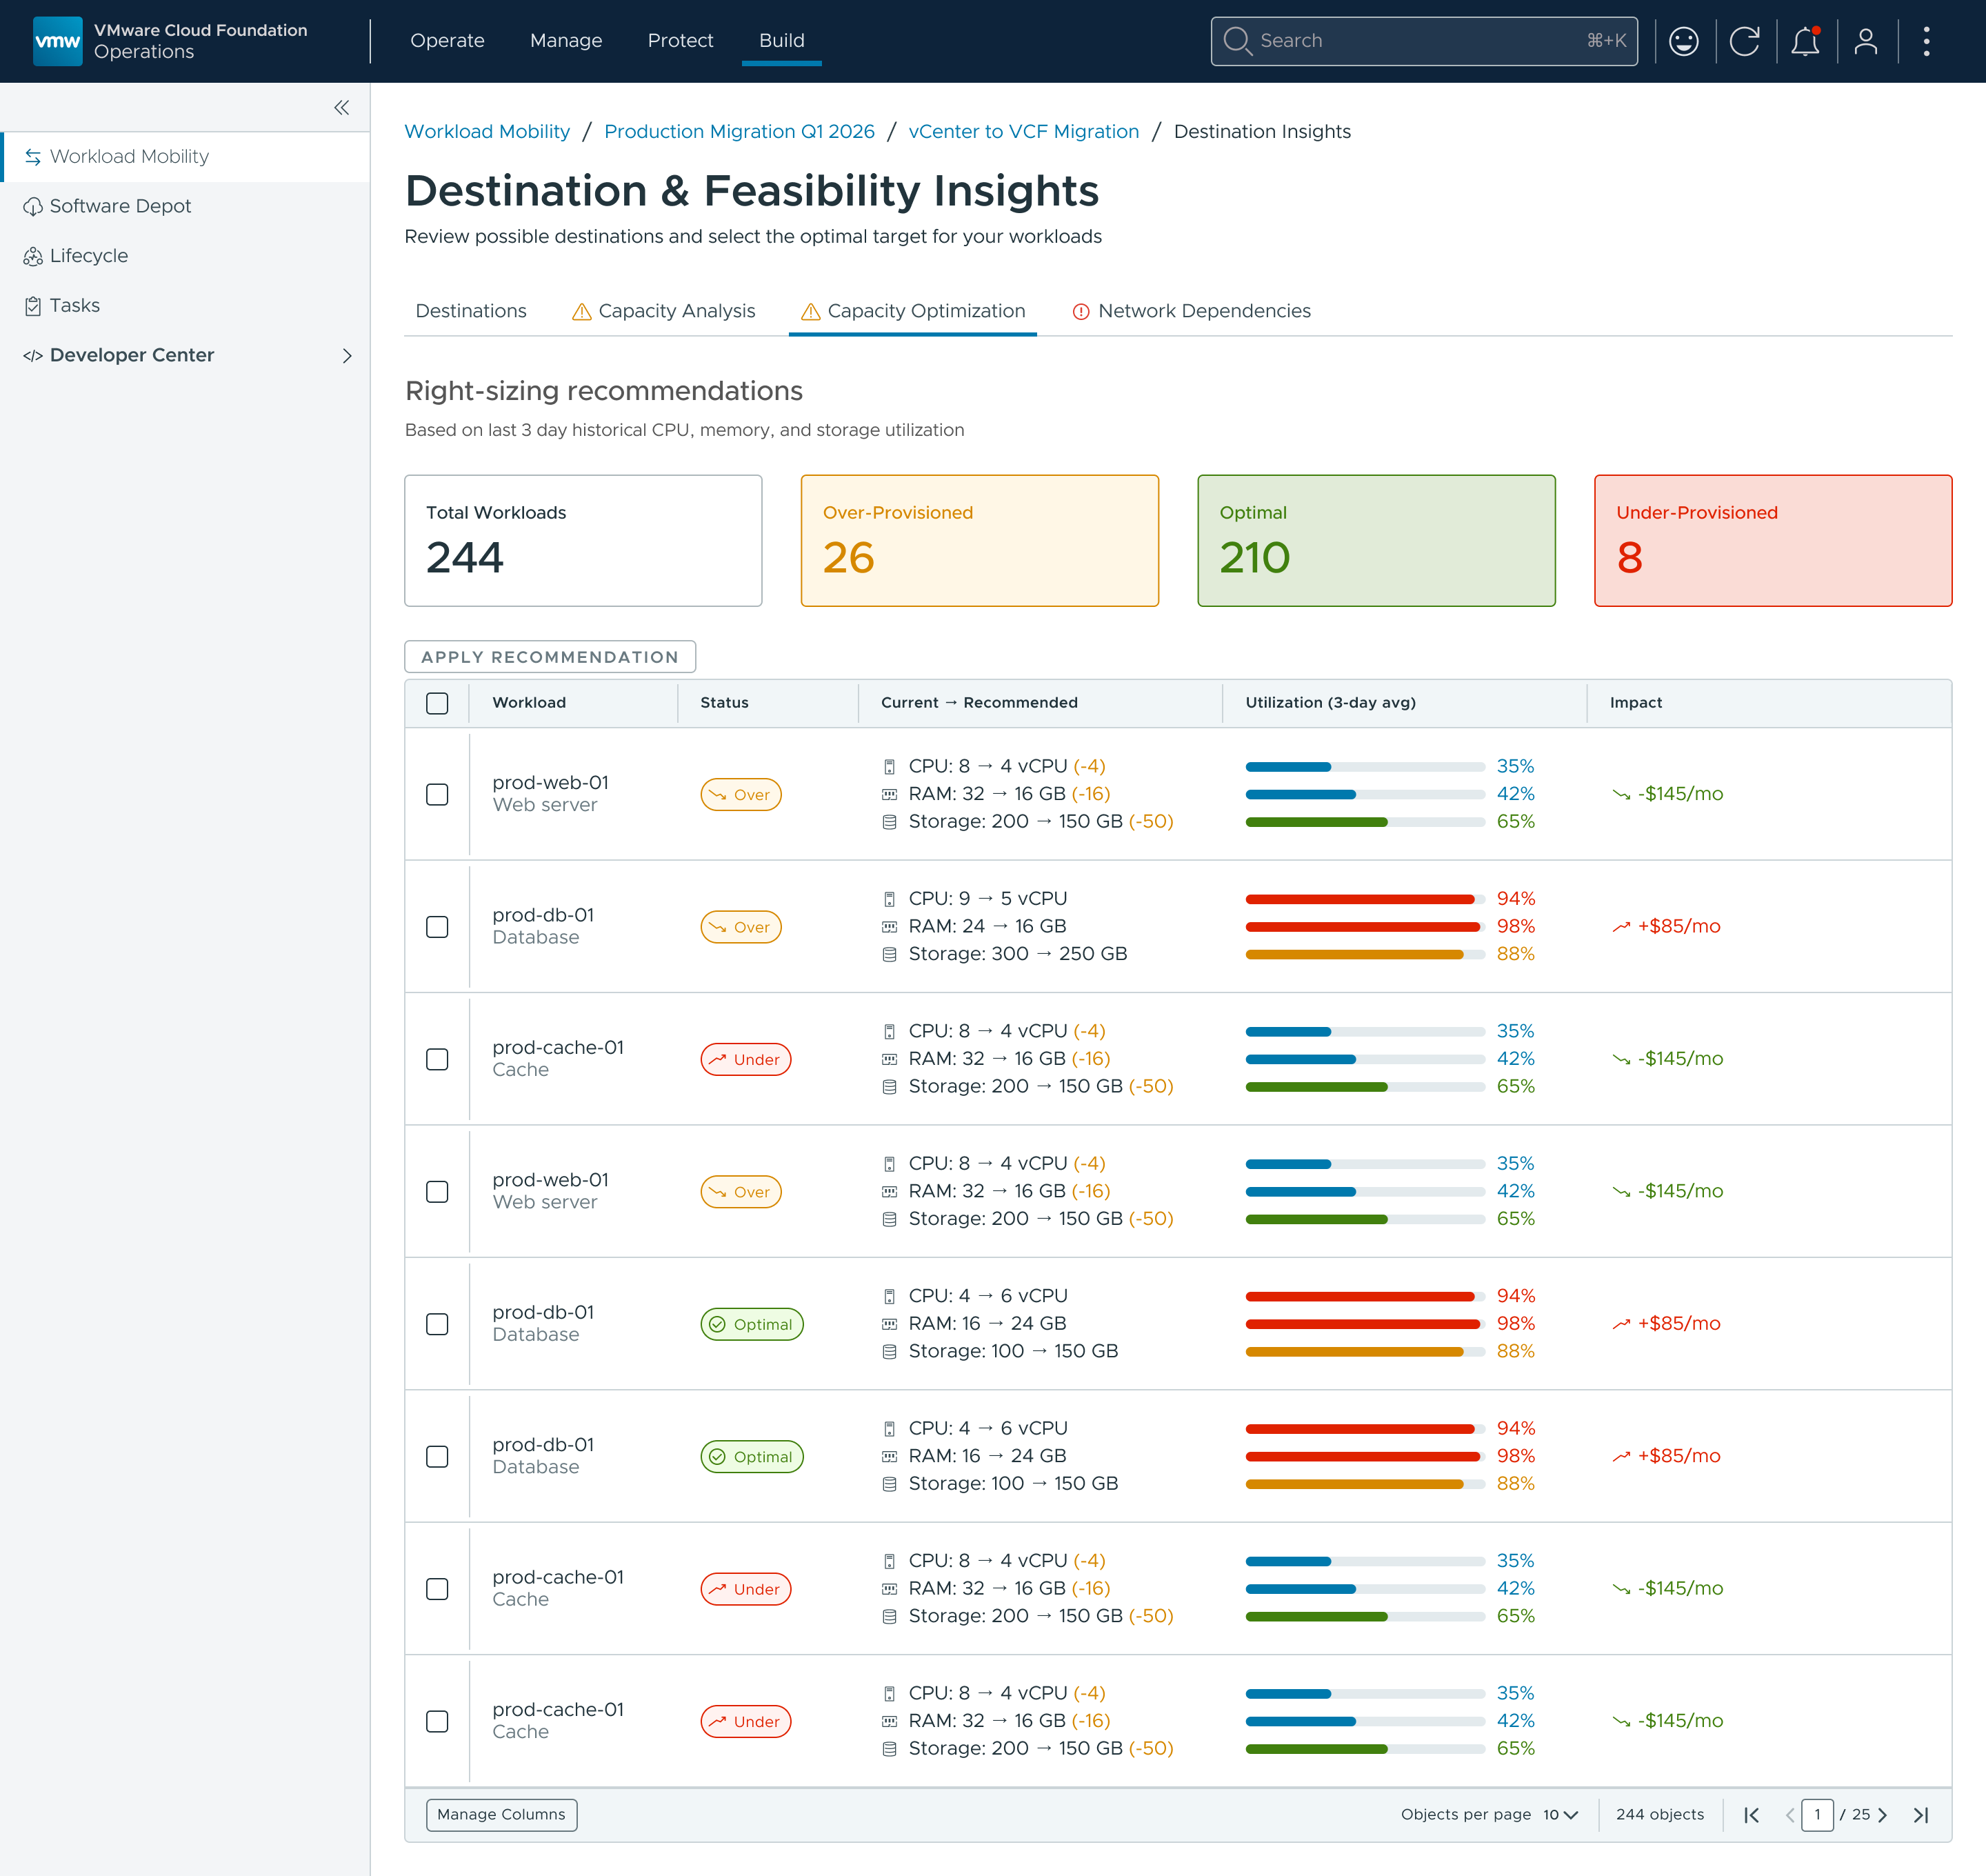1986x1876 pixels.
Task: Collapse sidebar with double-chevron icon
Action: tap(342, 107)
